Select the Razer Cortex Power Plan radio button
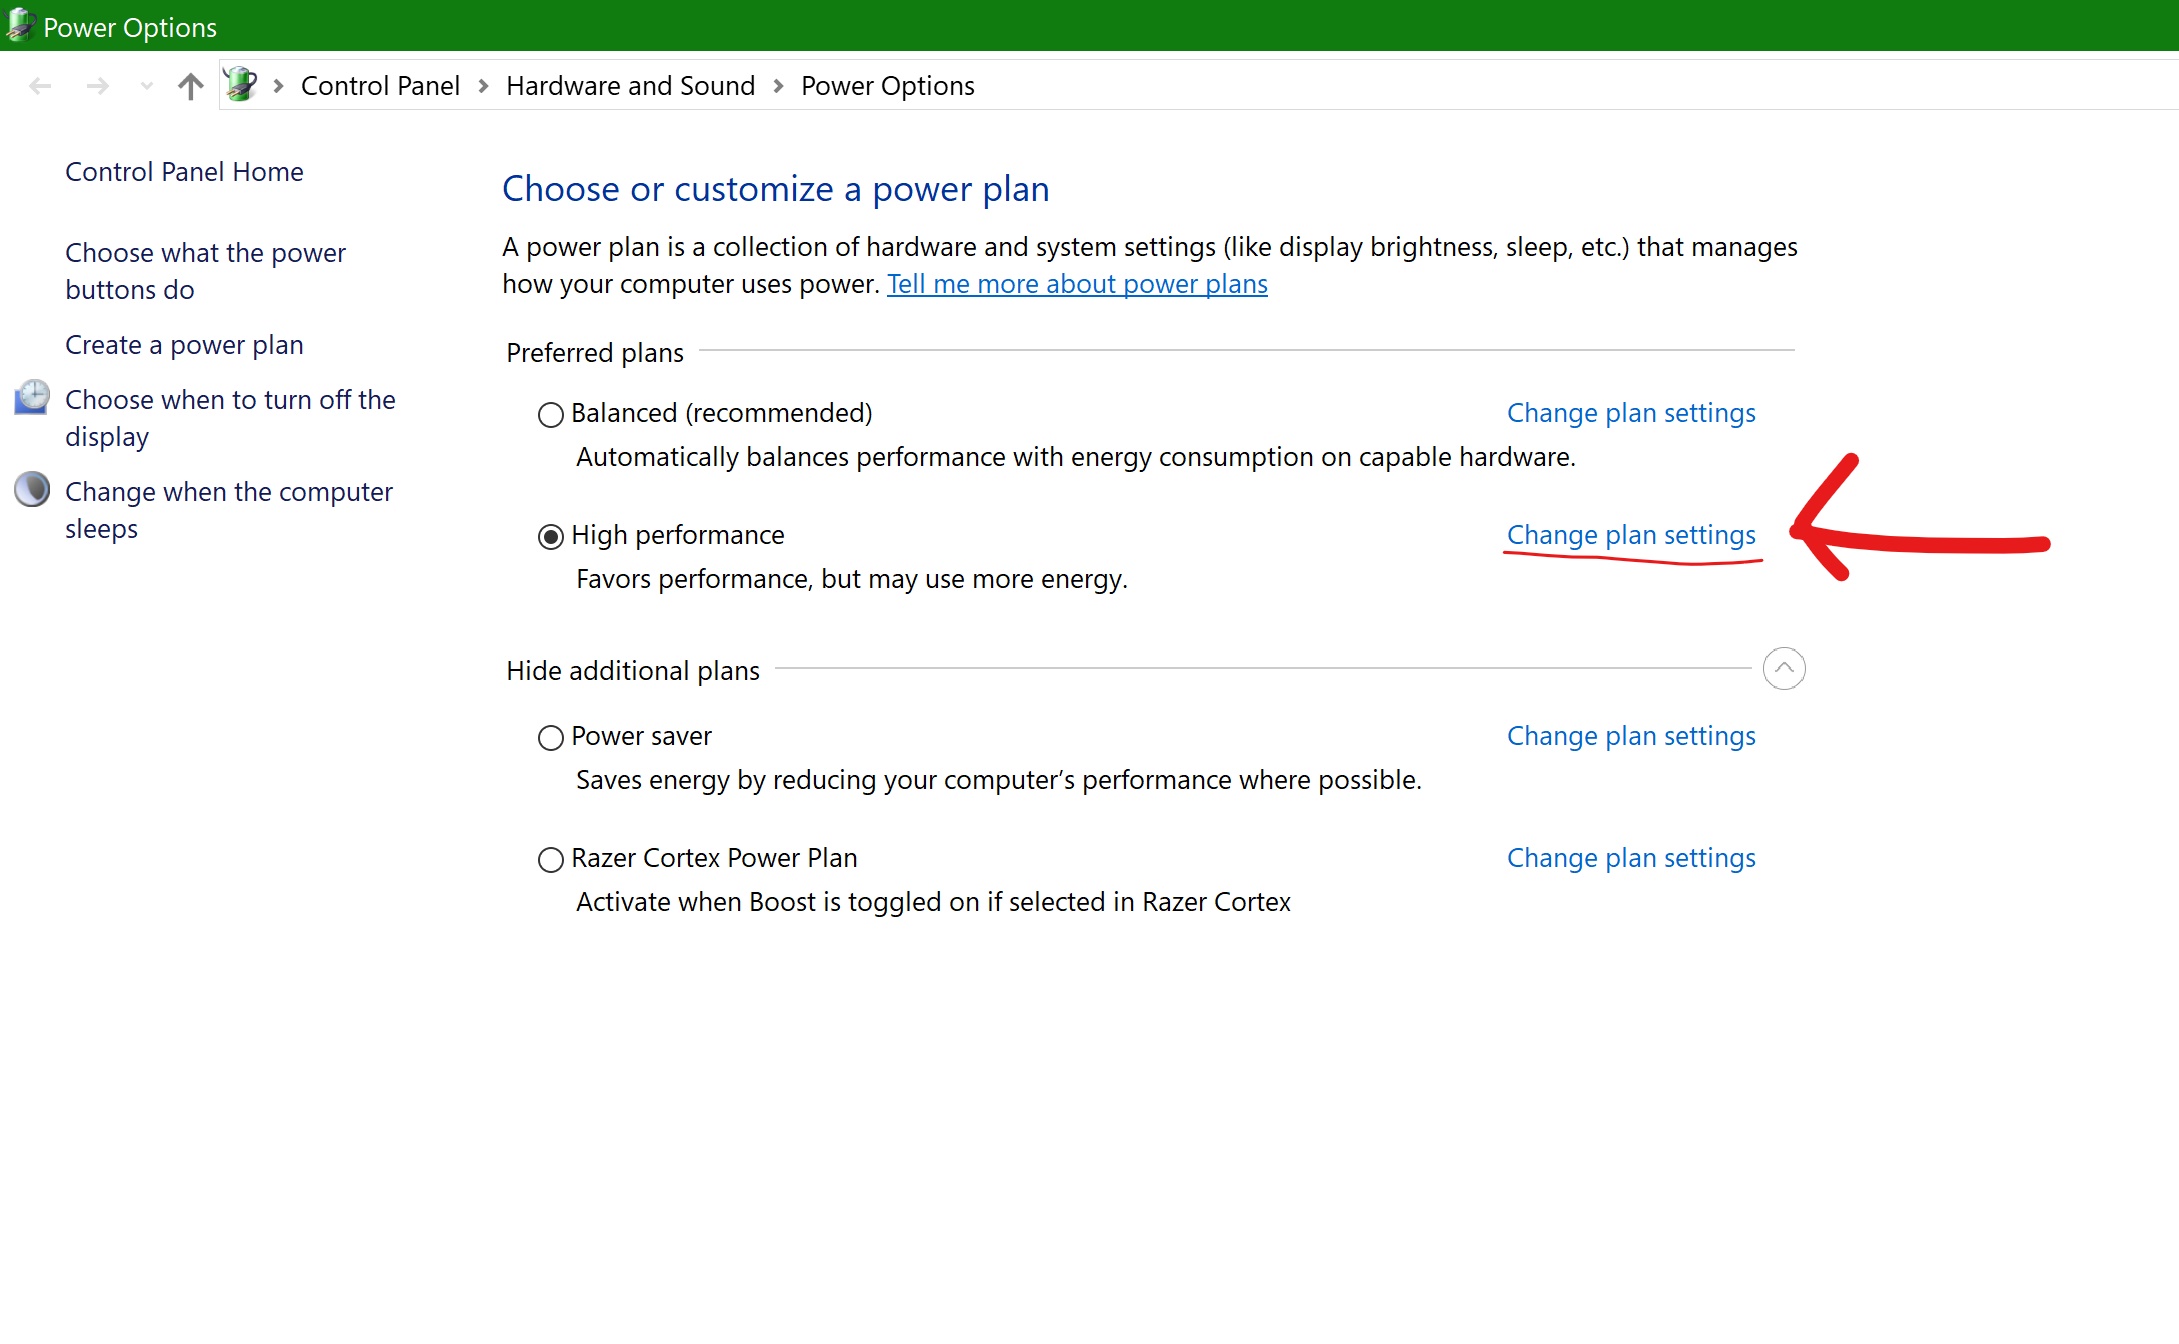Screen dimensions: 2179x1344 [x=551, y=857]
